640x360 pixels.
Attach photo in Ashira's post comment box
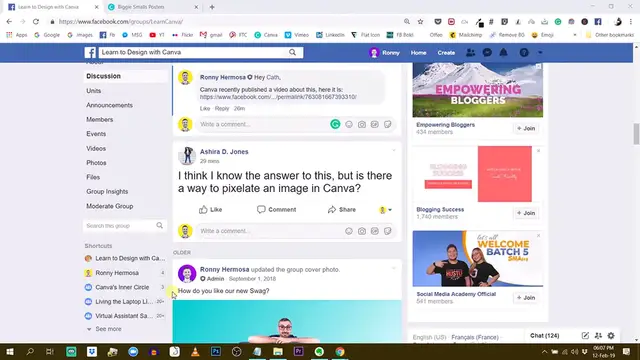pyautogui.click(x=362, y=231)
